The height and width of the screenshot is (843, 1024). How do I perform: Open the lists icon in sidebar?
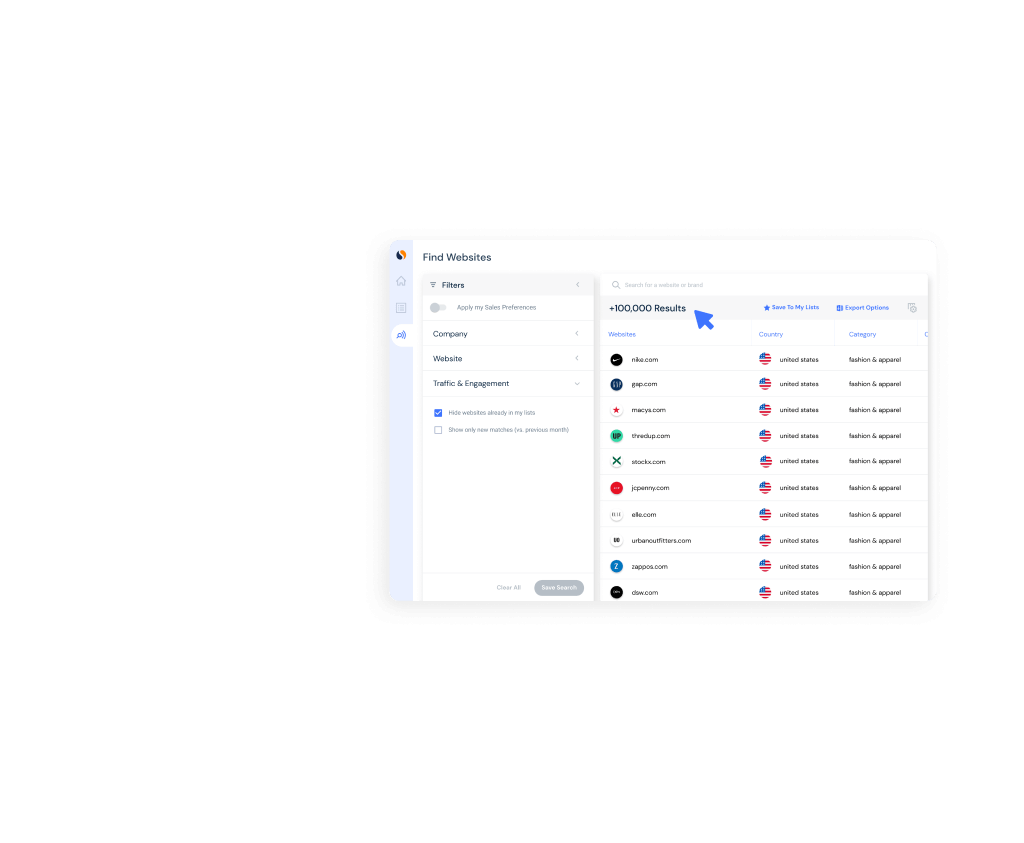(x=401, y=308)
